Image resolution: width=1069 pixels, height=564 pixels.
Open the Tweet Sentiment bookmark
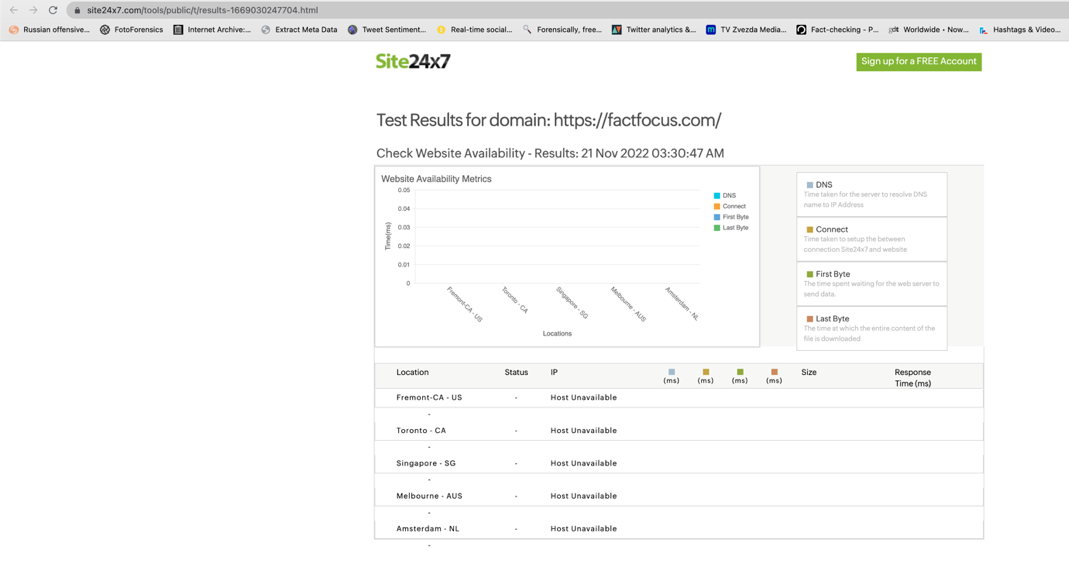coord(387,30)
